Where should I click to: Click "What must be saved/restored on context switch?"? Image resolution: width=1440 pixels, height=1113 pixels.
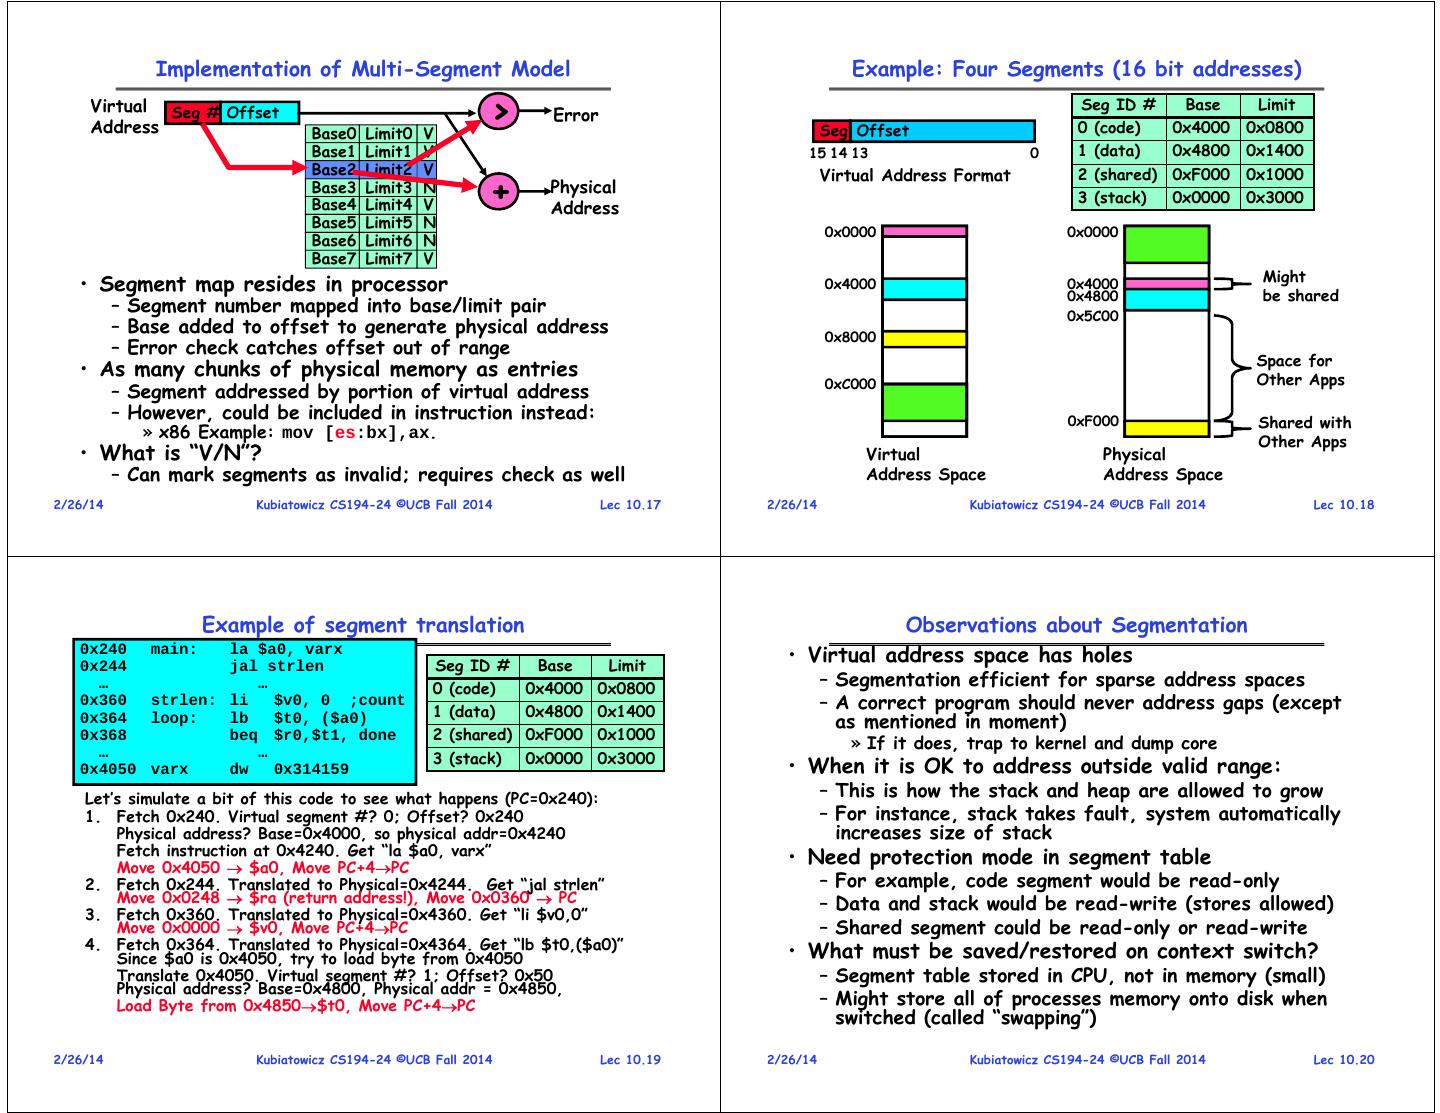coord(1063,951)
